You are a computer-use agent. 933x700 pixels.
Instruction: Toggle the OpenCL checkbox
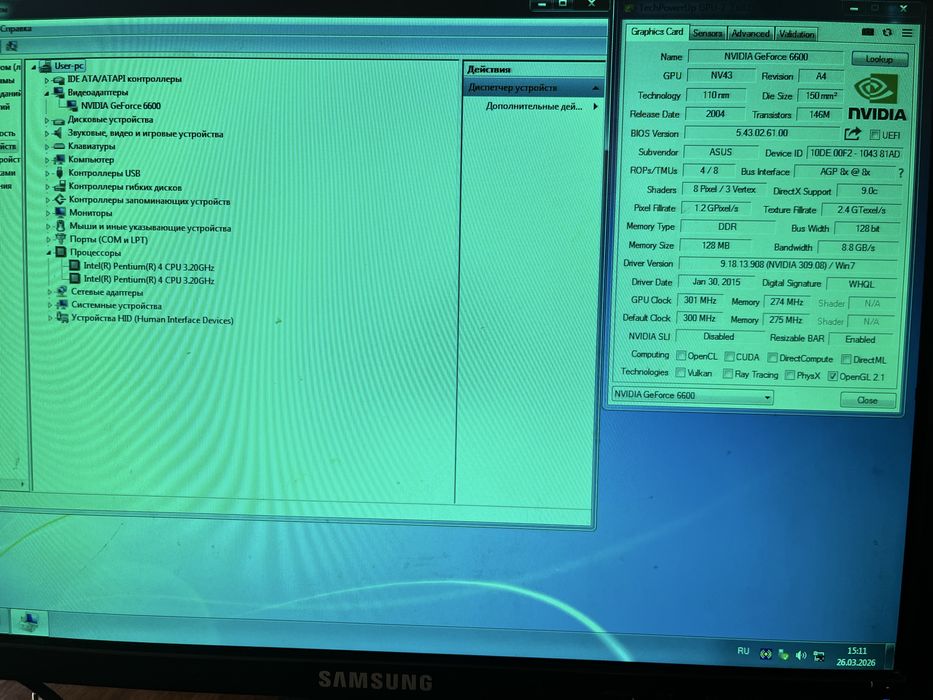pos(681,356)
